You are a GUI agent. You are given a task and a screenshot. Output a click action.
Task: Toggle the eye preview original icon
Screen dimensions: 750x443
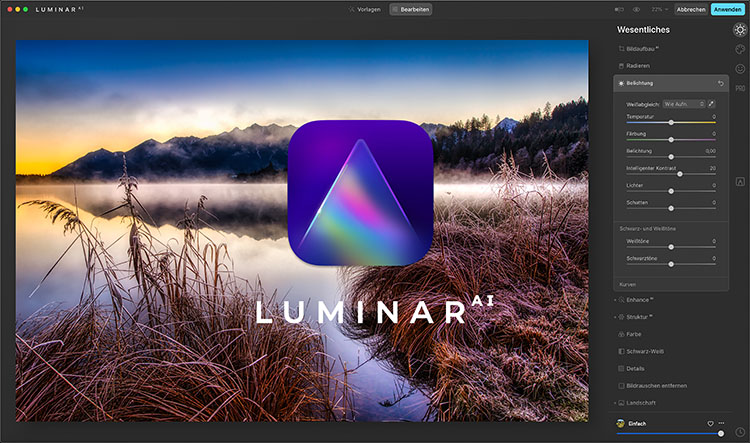[636, 10]
